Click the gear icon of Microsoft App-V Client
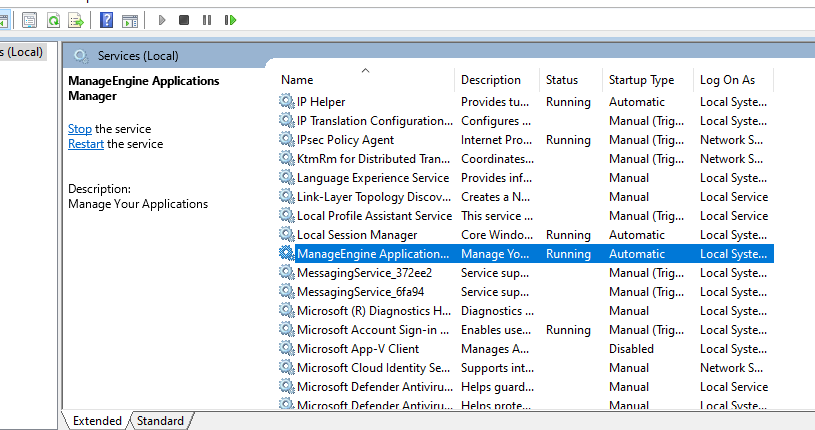This screenshot has width=815, height=430. pyautogui.click(x=286, y=348)
